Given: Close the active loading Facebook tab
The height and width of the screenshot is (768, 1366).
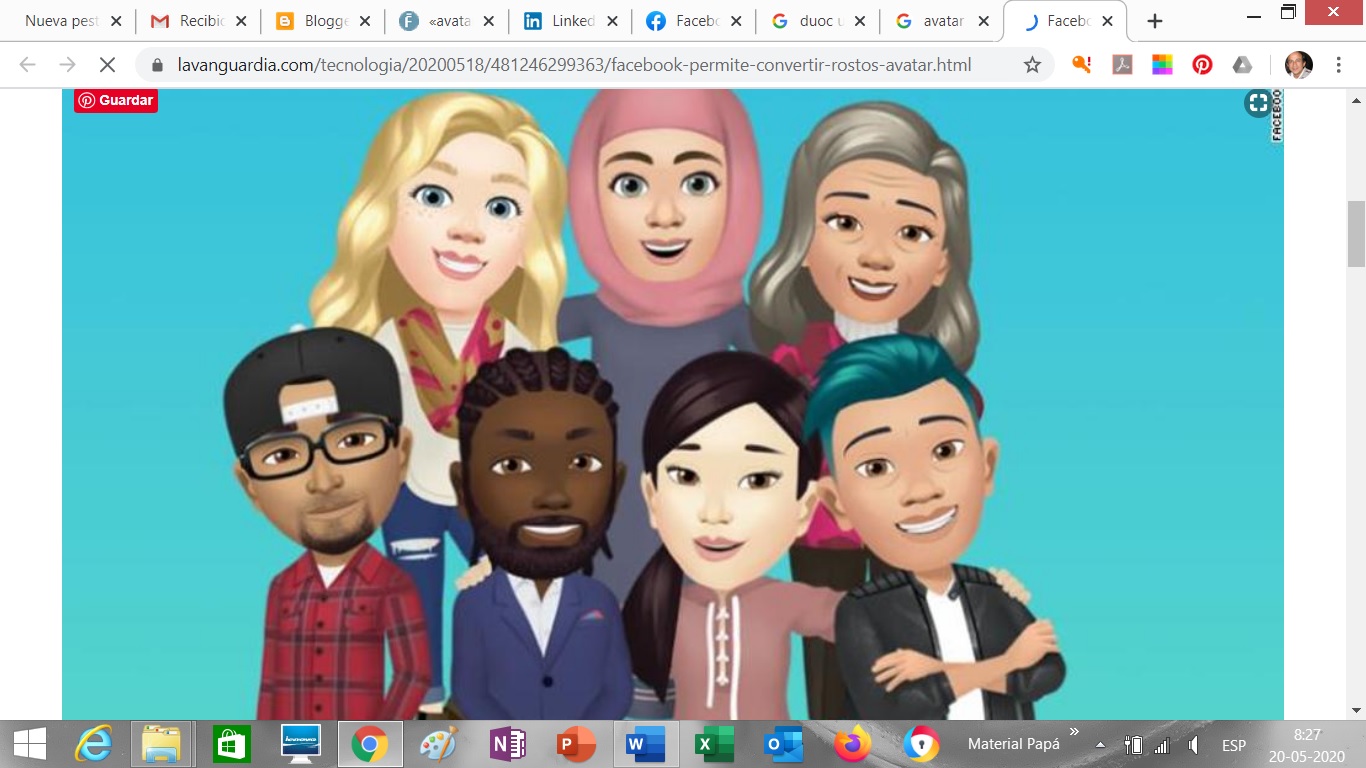Looking at the screenshot, I should click(1107, 21).
